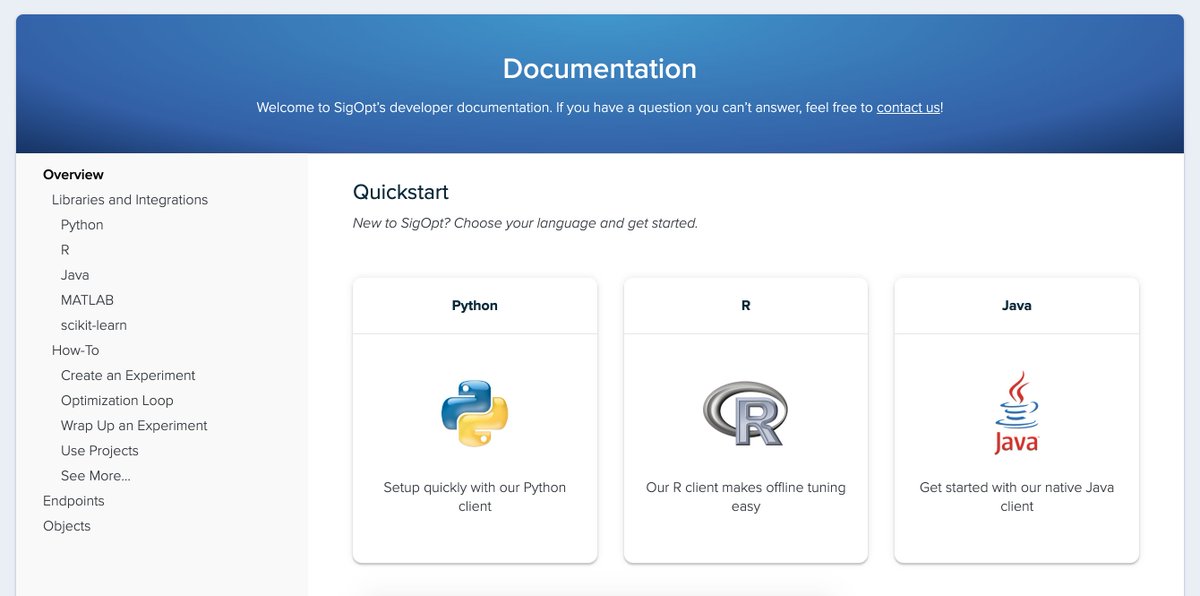Click 'Setup quickly with our Python client' text

point(475,497)
